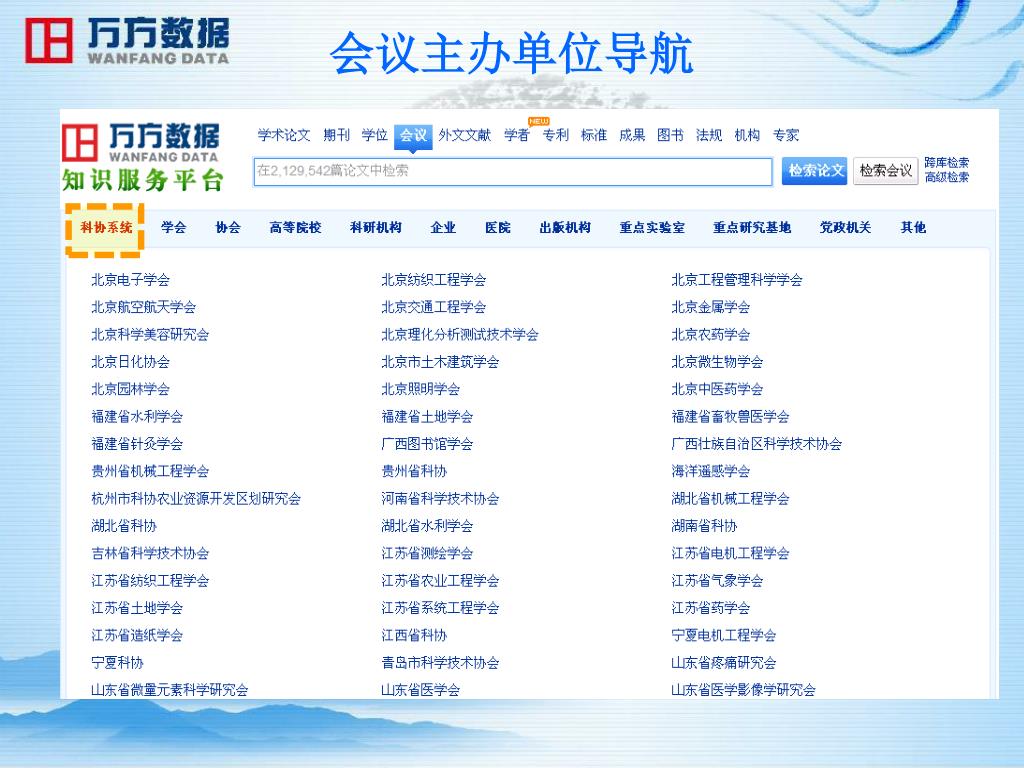Open 北京园林学会
This screenshot has width=1024, height=768.
[x=131, y=390]
